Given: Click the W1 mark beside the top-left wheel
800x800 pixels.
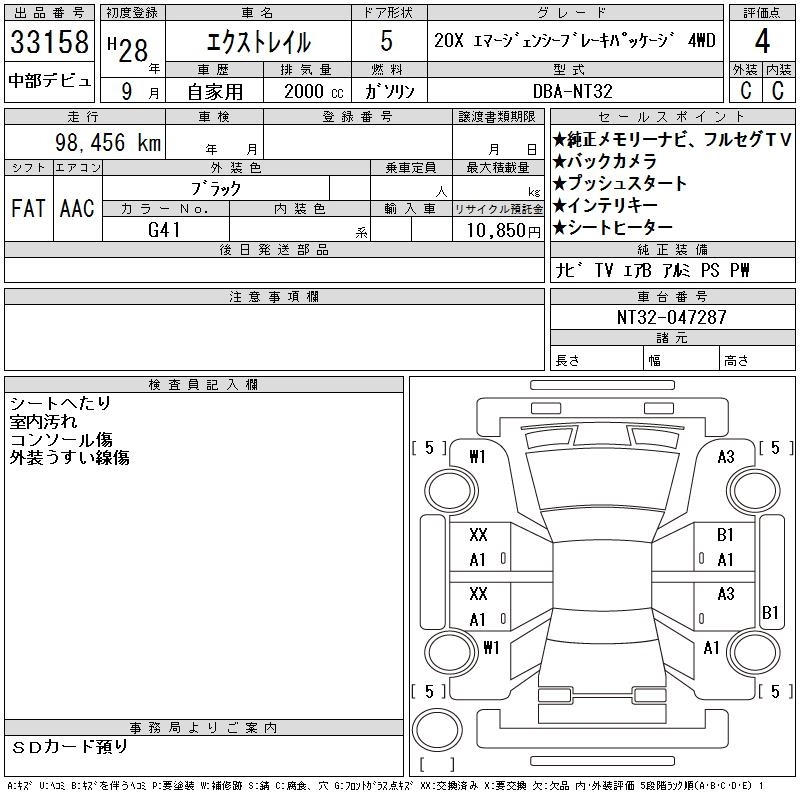Looking at the screenshot, I should click(478, 457).
